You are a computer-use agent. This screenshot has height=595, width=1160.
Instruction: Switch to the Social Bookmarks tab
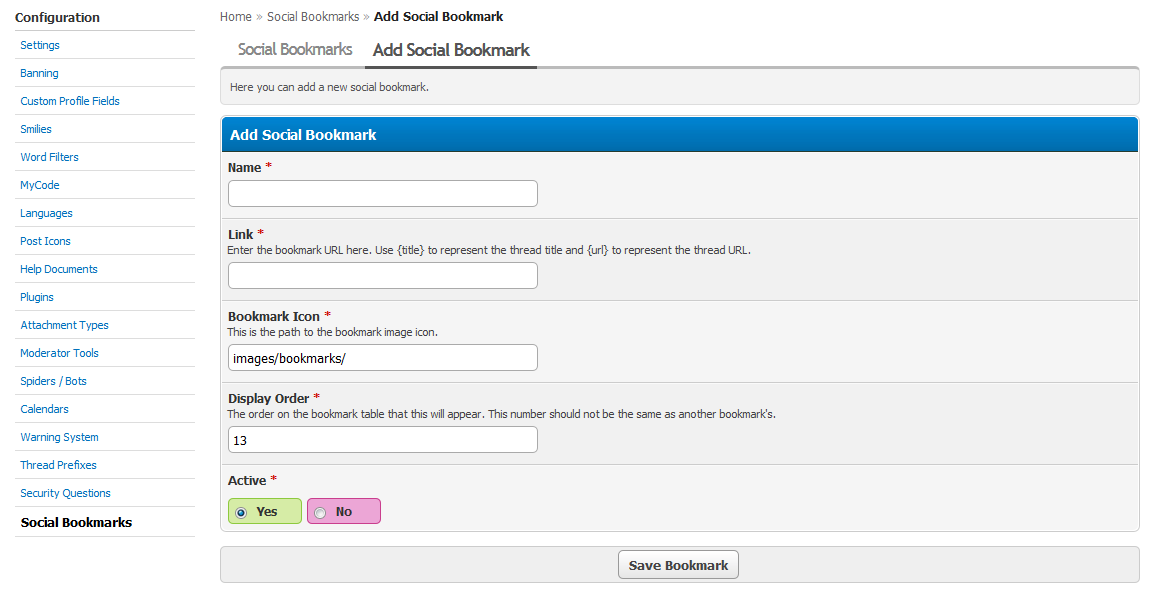point(294,50)
